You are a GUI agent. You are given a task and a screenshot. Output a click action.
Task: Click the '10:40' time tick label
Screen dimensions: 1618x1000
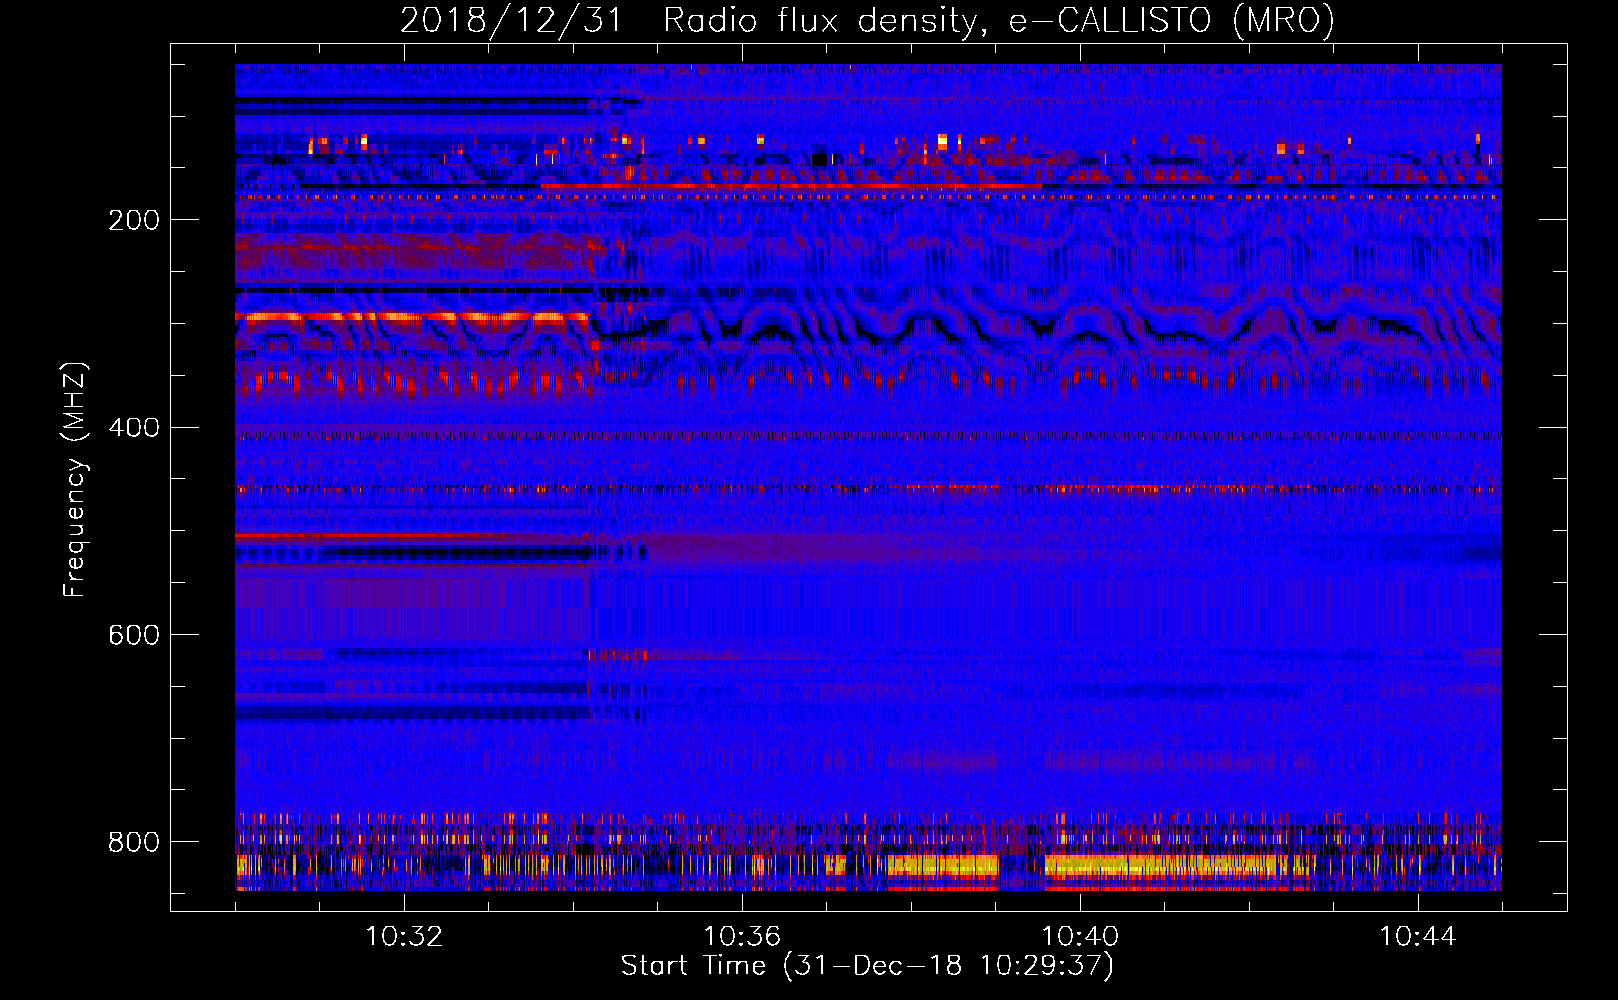pos(1080,937)
